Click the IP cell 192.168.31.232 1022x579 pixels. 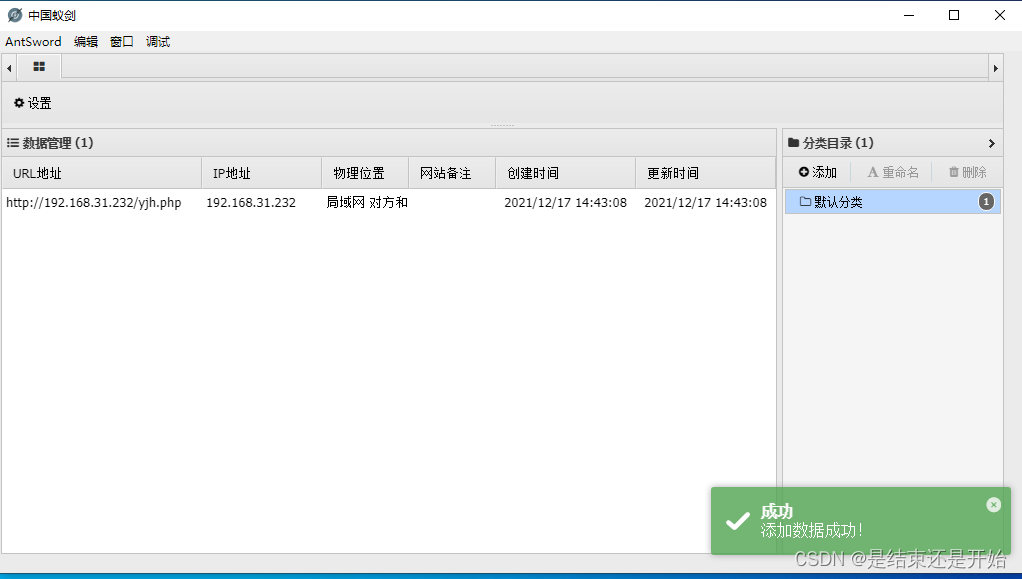[x=251, y=203]
